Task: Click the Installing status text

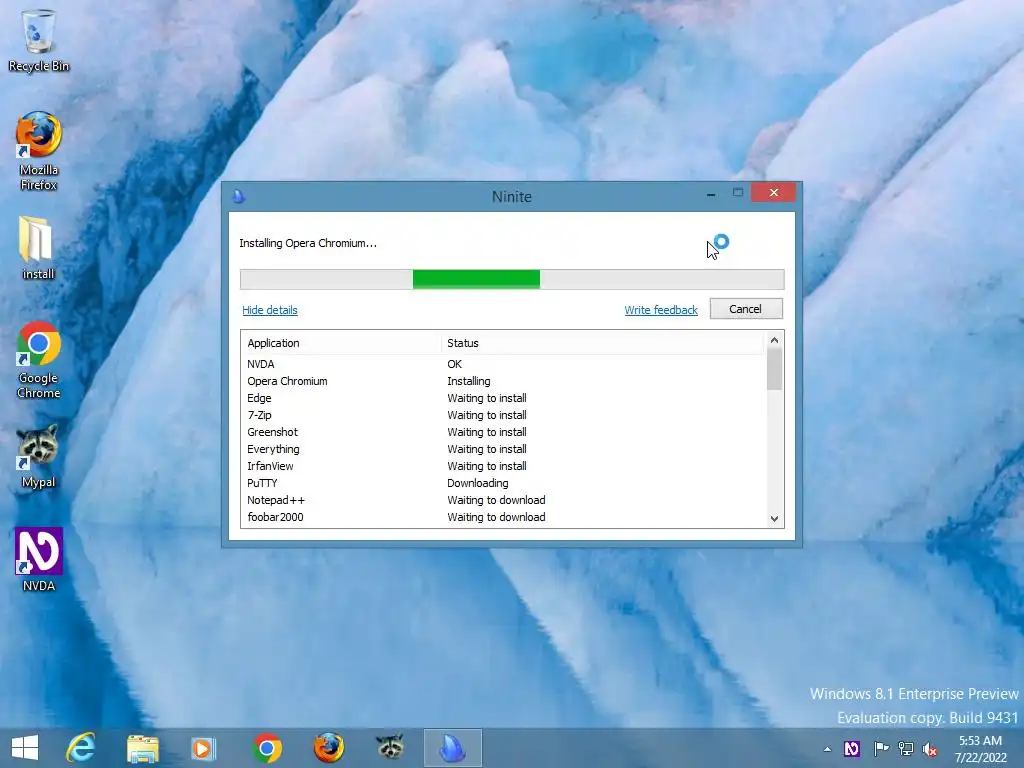Action: pos(468,381)
